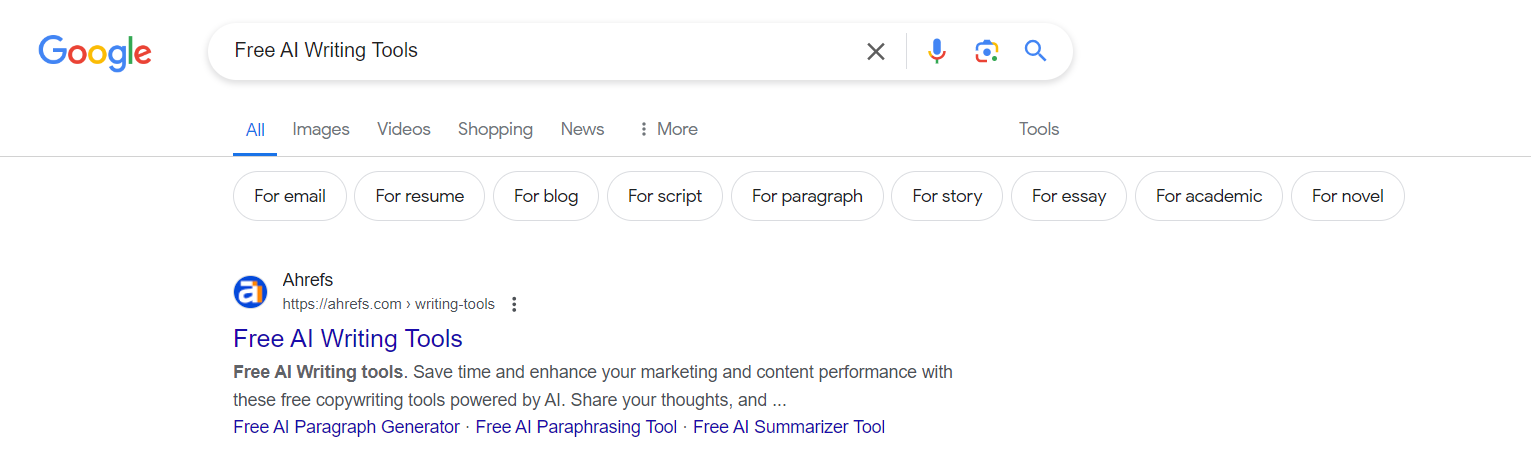
Task: Open the Free AI Paragraph Generator sitelink
Action: pos(346,427)
